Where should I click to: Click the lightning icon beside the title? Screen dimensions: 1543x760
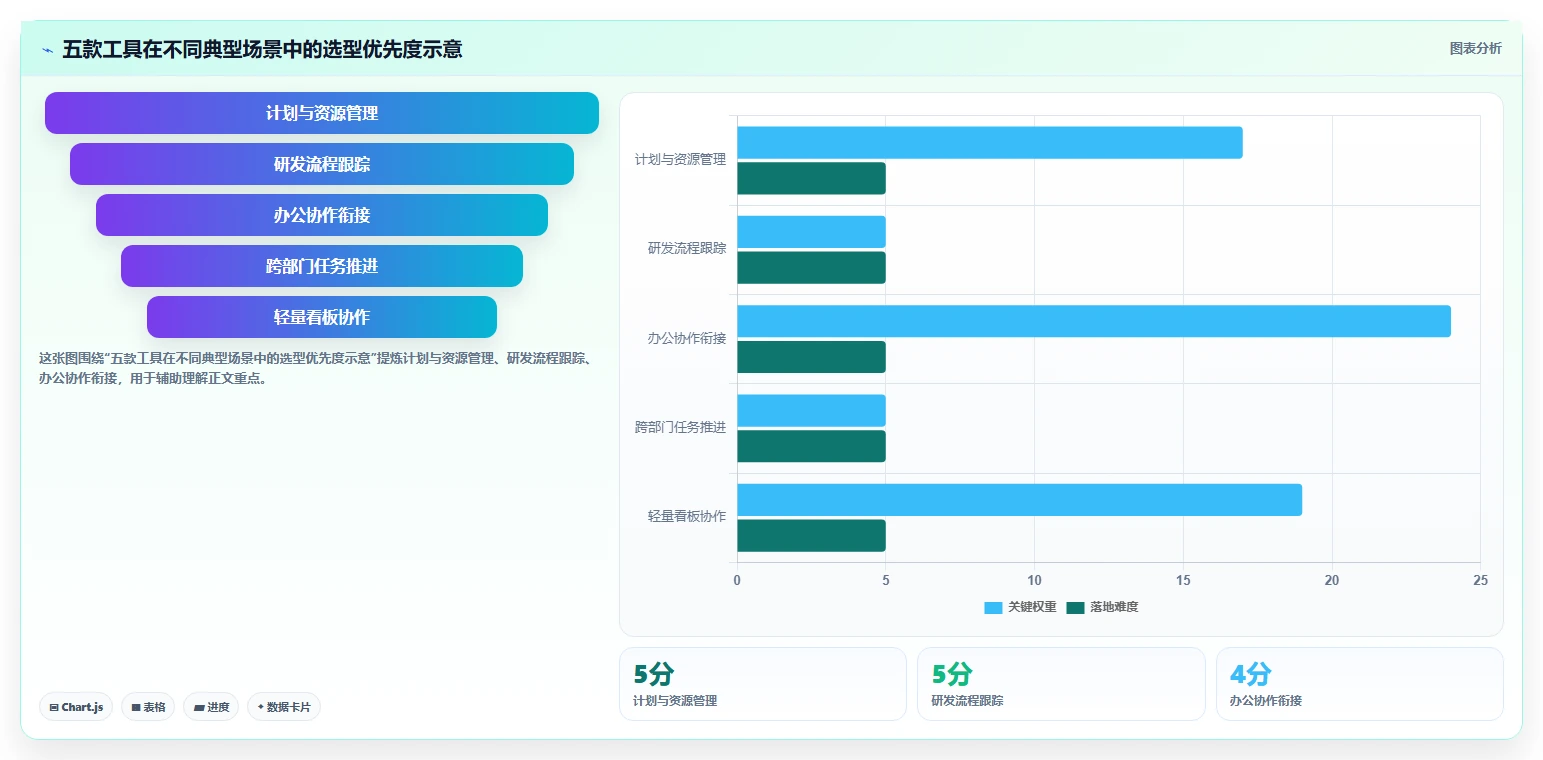(47, 50)
